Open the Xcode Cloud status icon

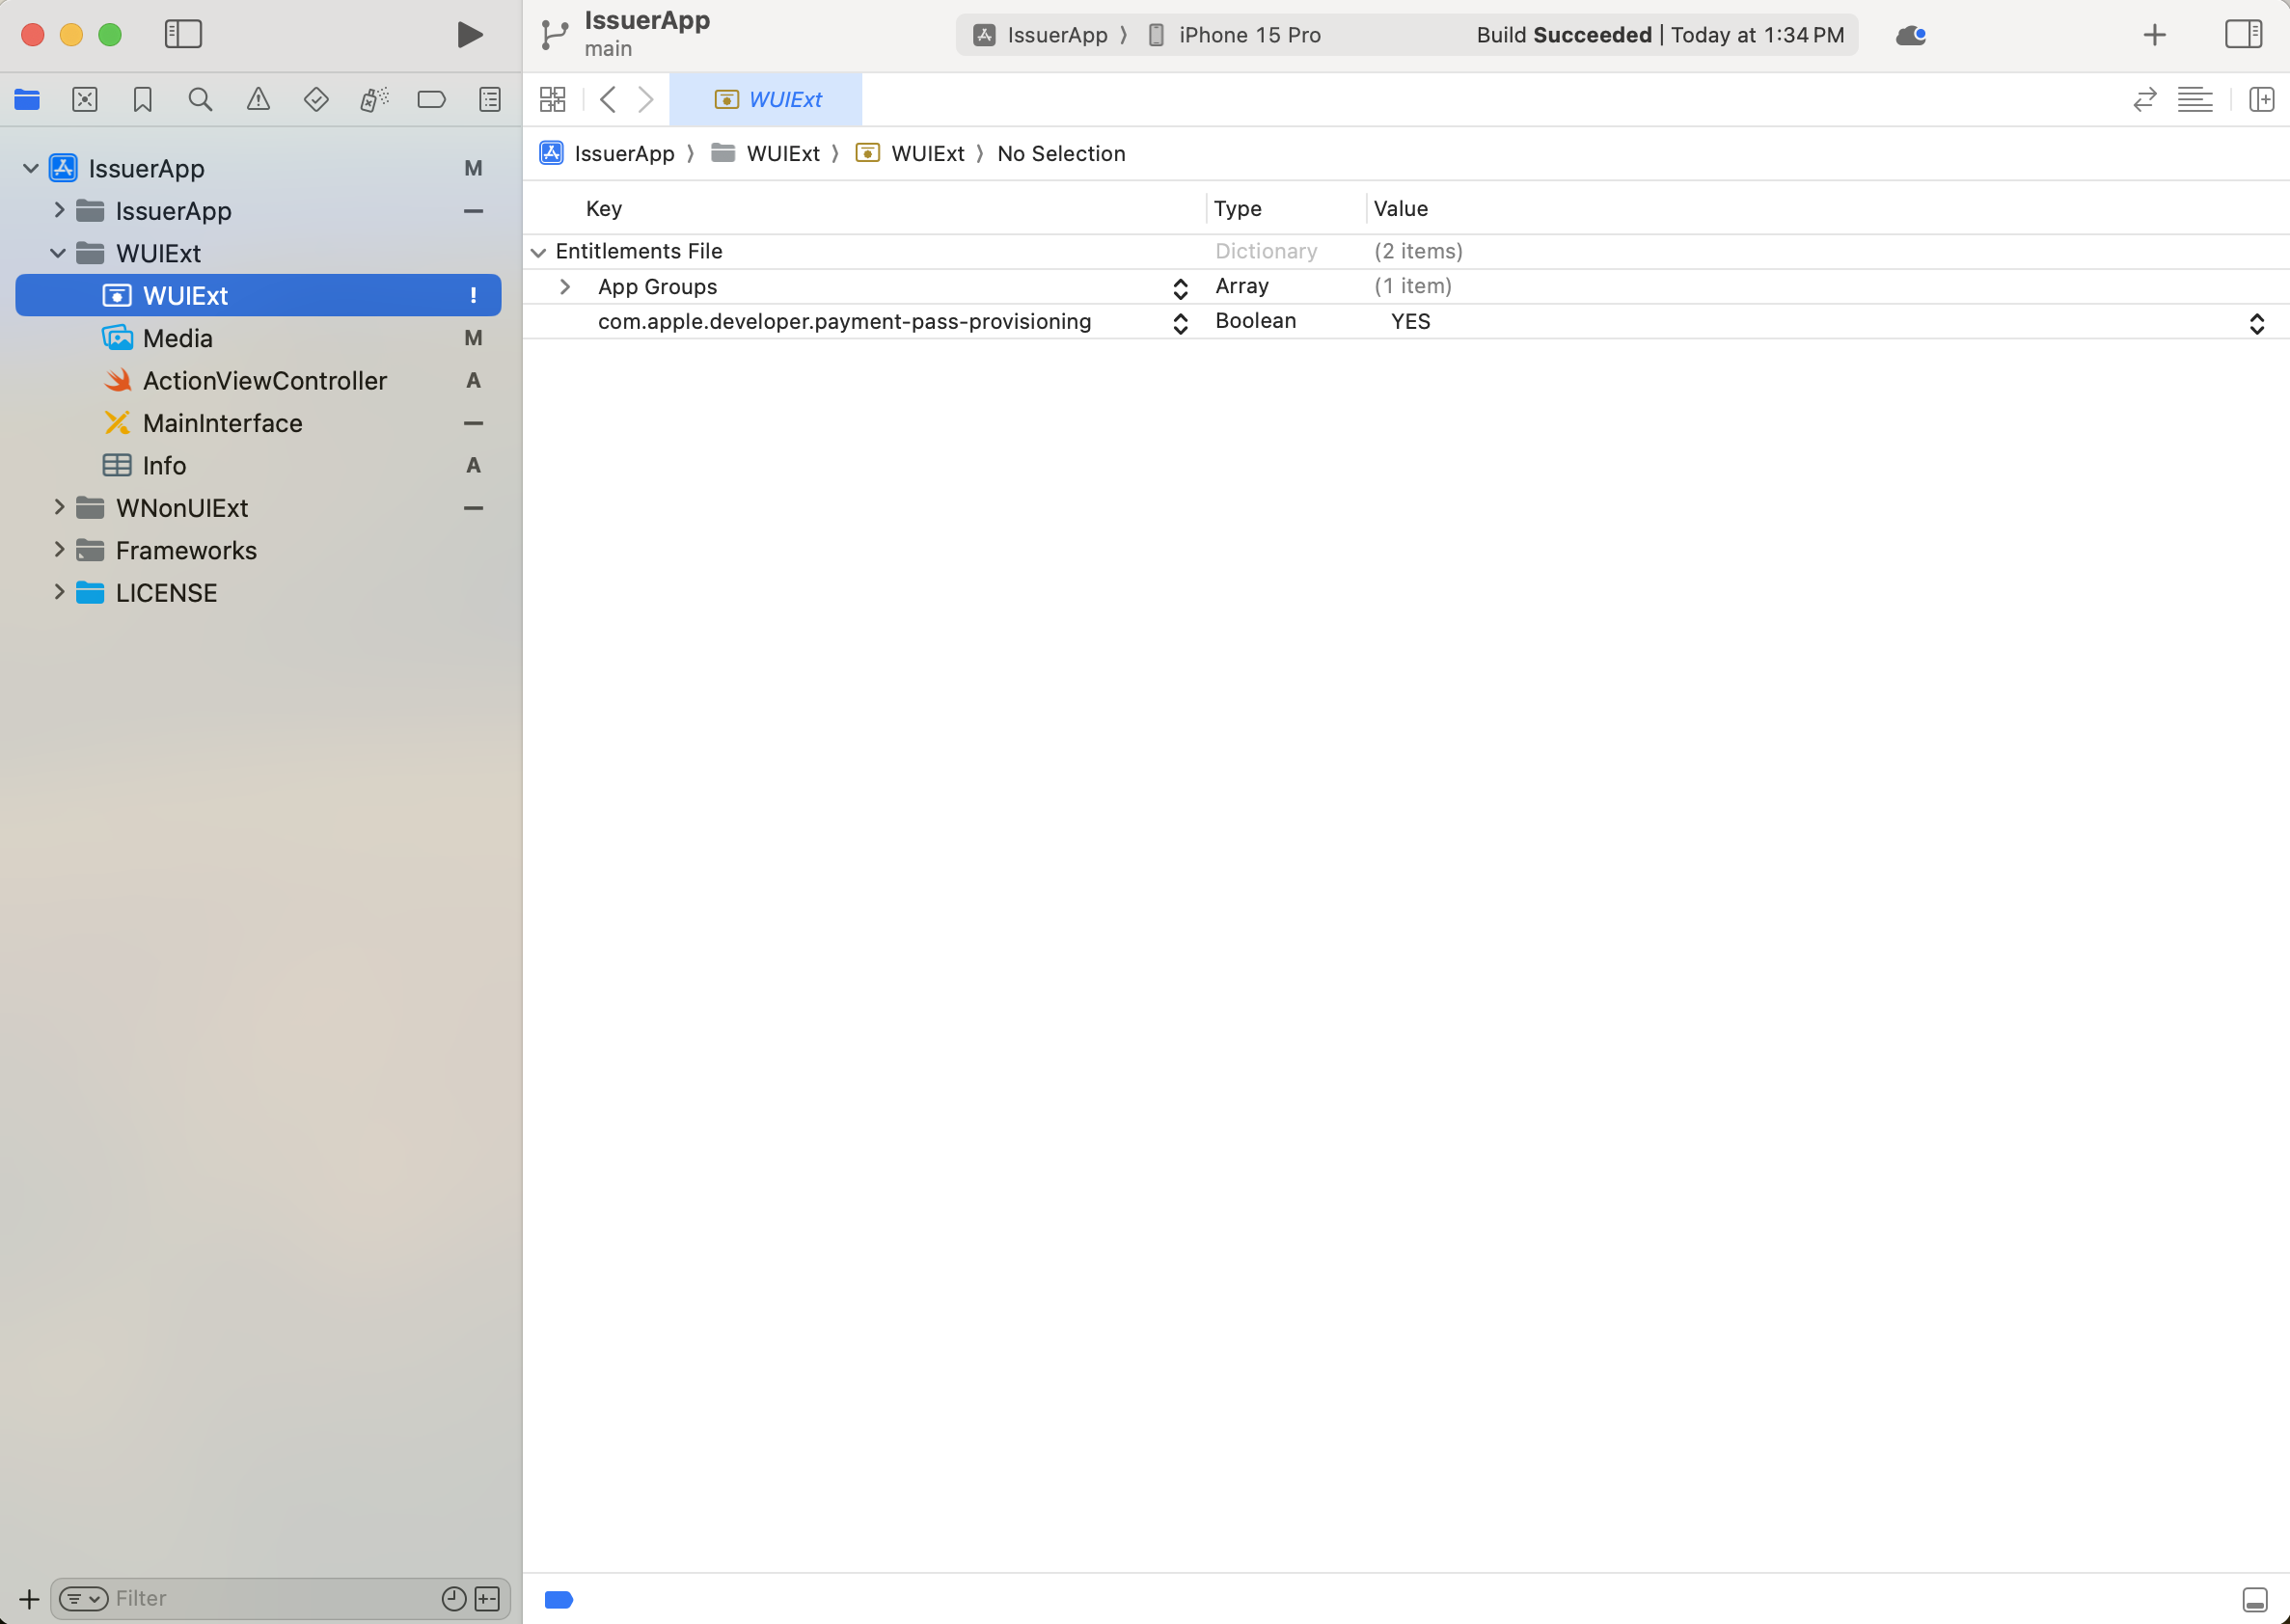coord(1910,35)
